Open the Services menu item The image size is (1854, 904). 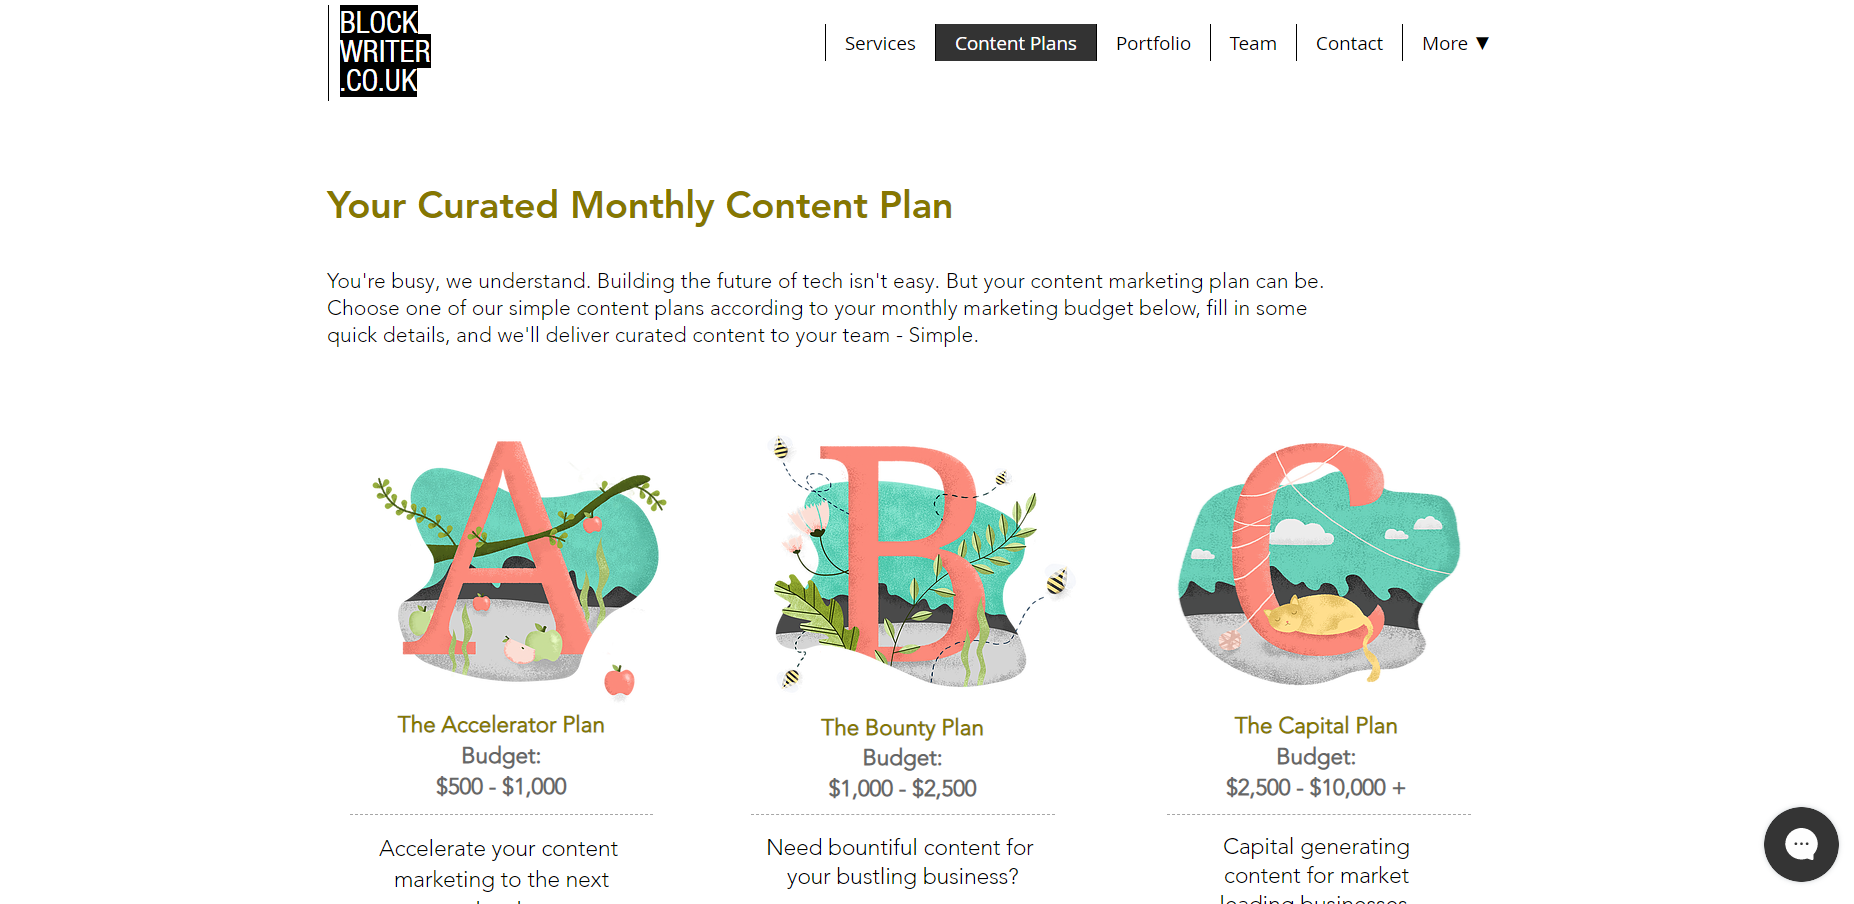tap(879, 43)
